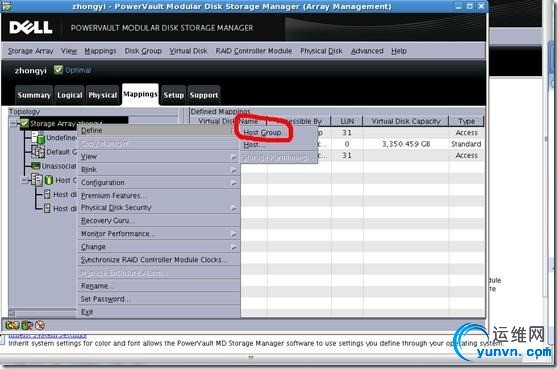Click the application icon in the title bar

point(6,6)
